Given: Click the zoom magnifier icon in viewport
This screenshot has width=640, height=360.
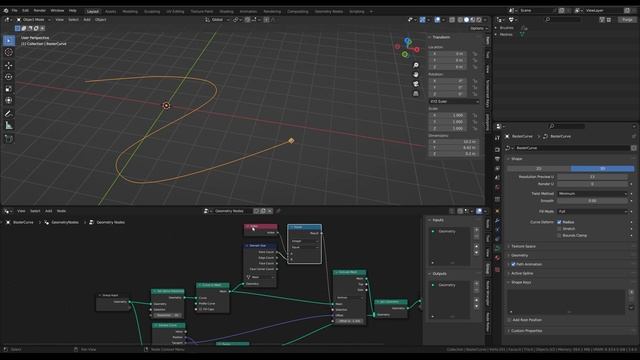Looking at the screenshot, I should (416, 65).
